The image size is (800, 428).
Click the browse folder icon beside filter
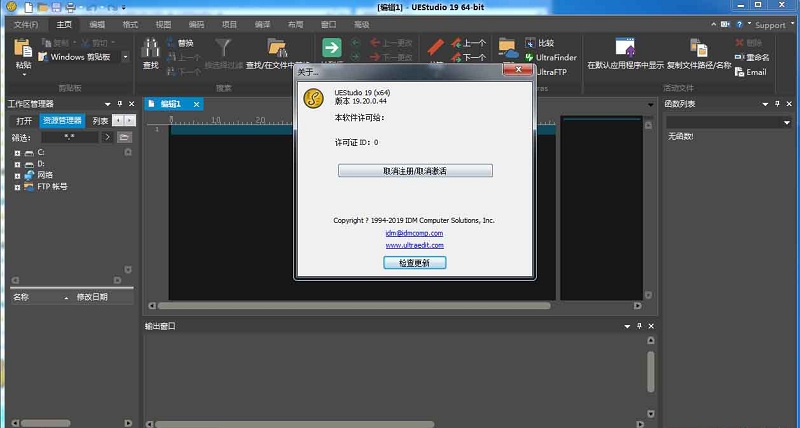[x=124, y=137]
